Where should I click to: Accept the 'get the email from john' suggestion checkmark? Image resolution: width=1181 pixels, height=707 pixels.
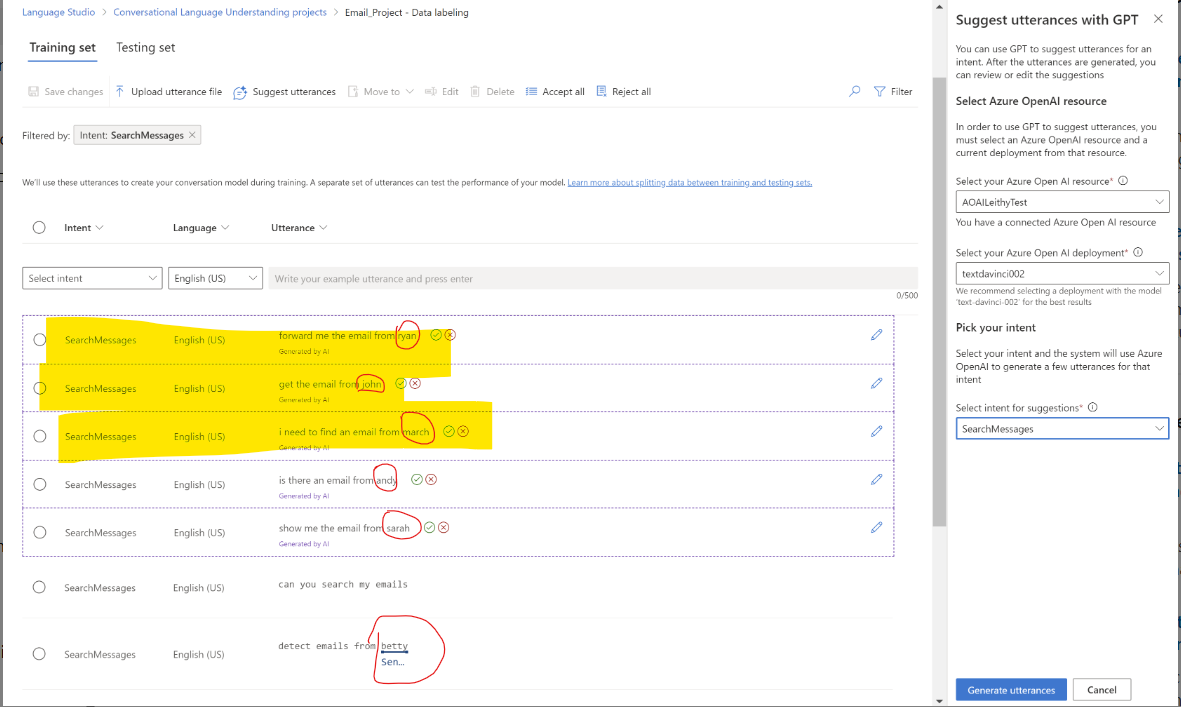(x=400, y=382)
